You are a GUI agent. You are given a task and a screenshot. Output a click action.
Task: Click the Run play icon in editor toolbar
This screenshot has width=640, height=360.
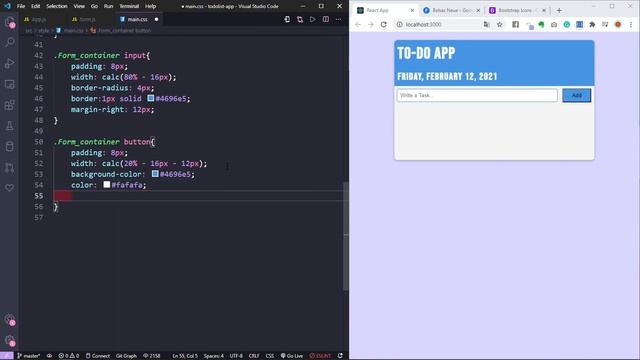coord(313,19)
